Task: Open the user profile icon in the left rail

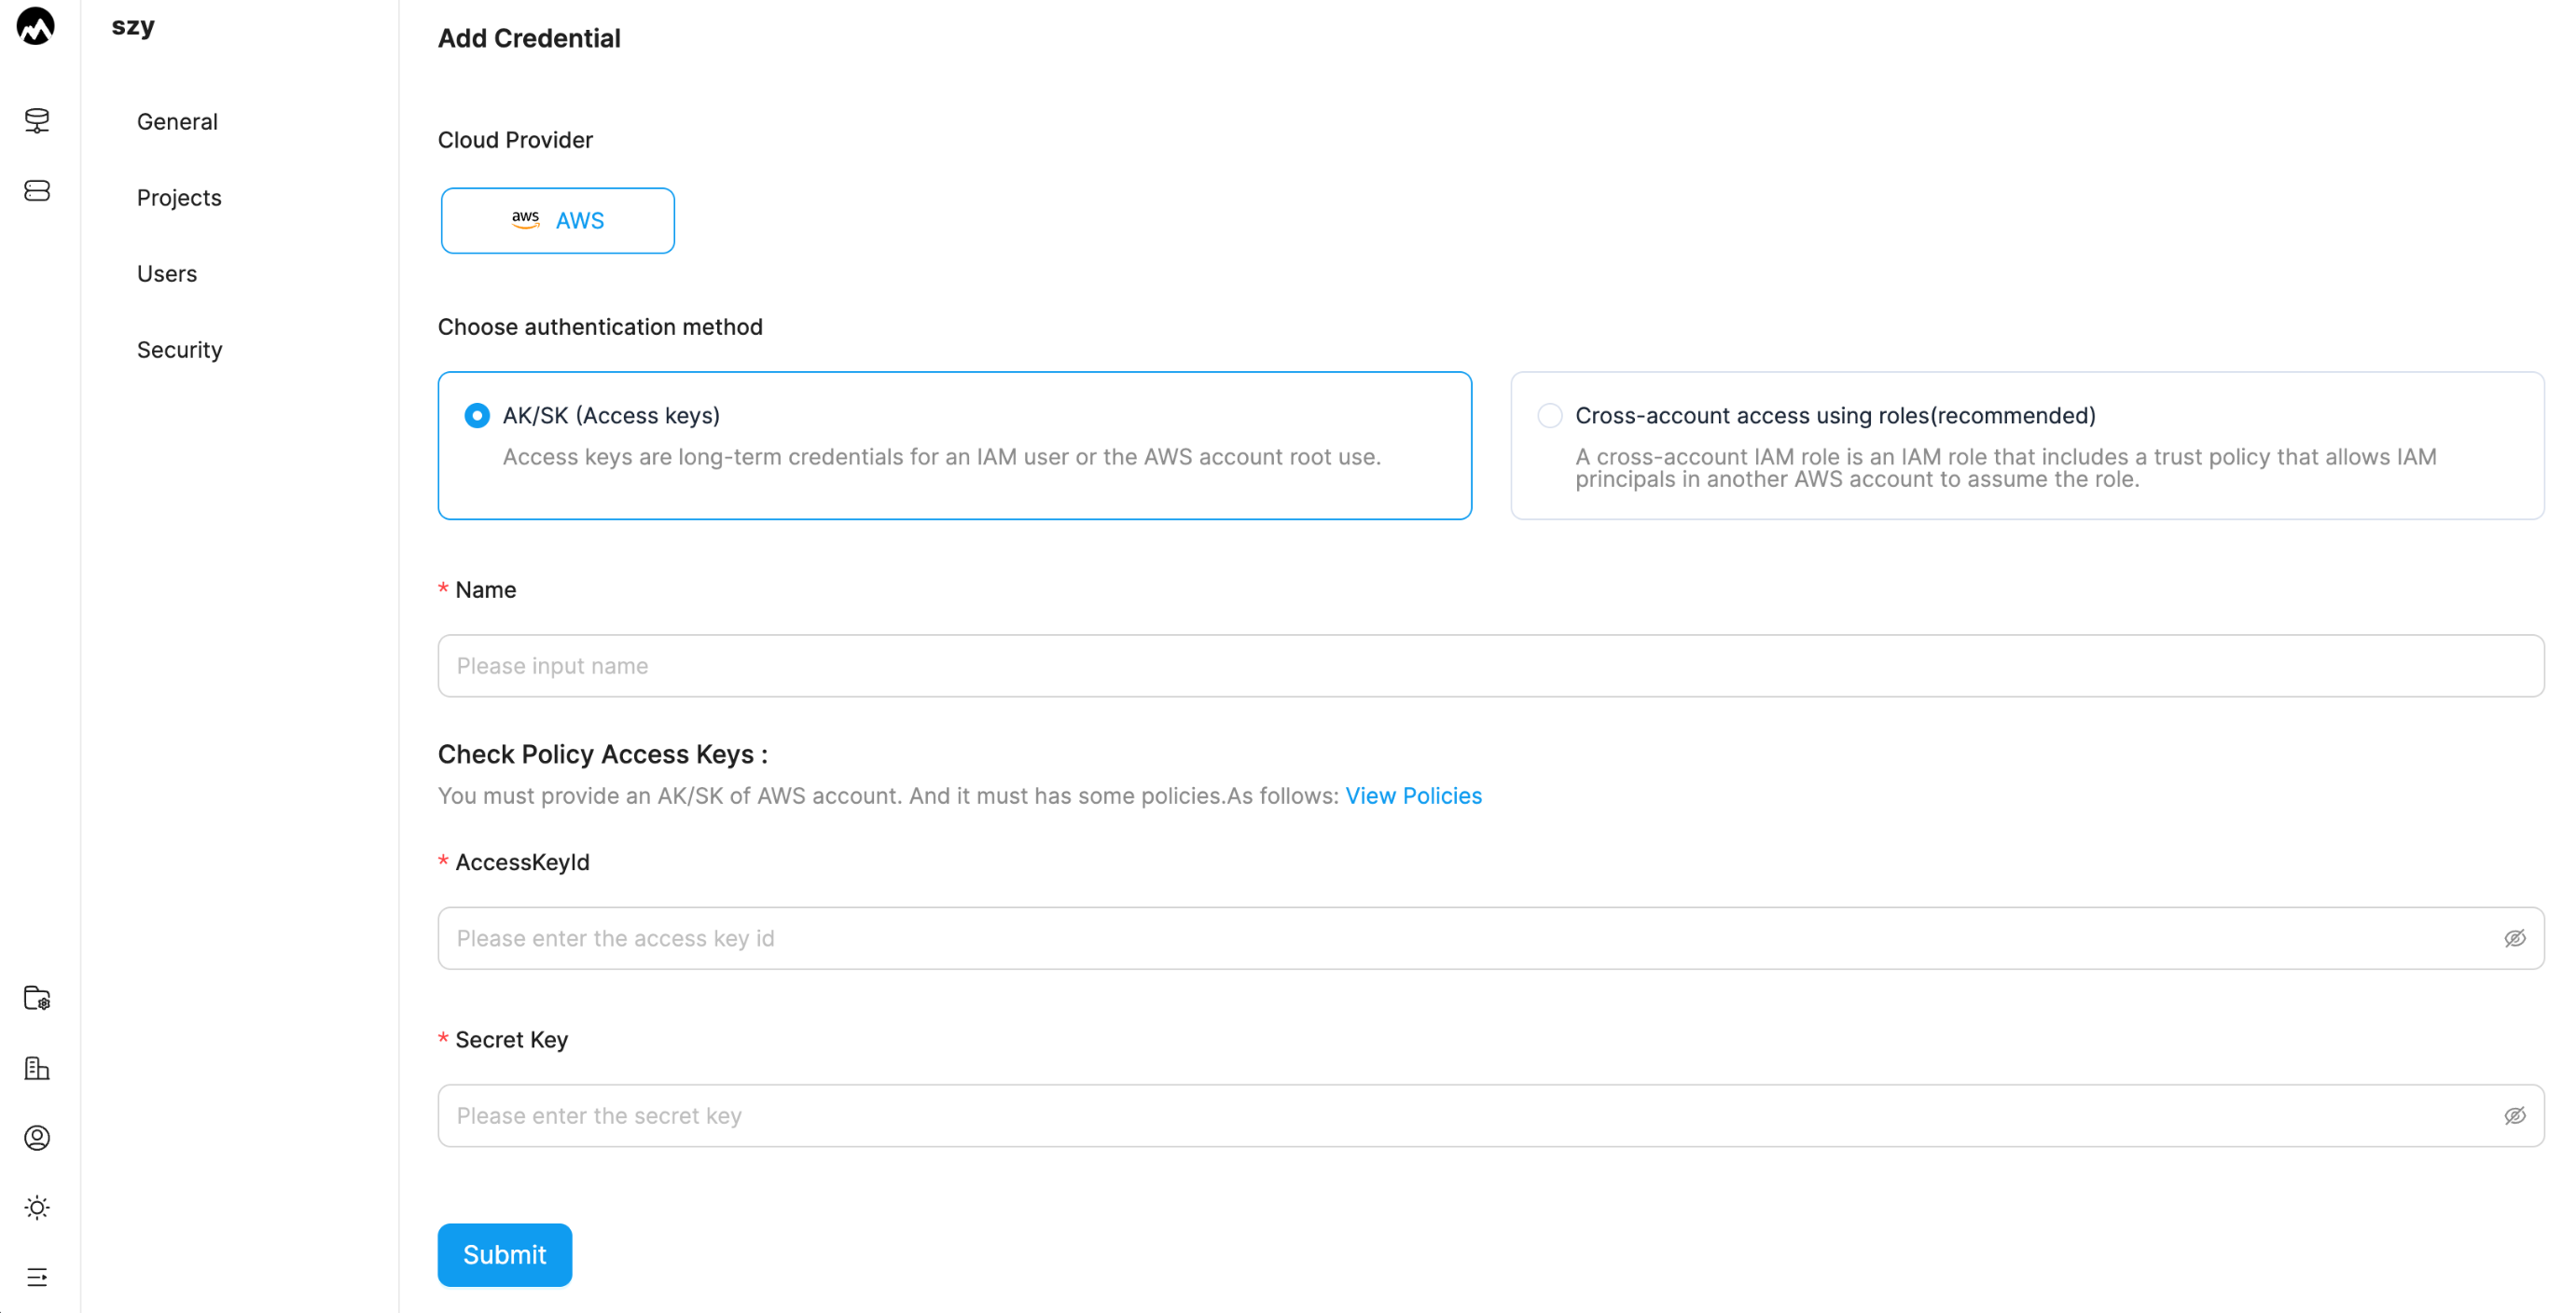Action: [37, 1138]
